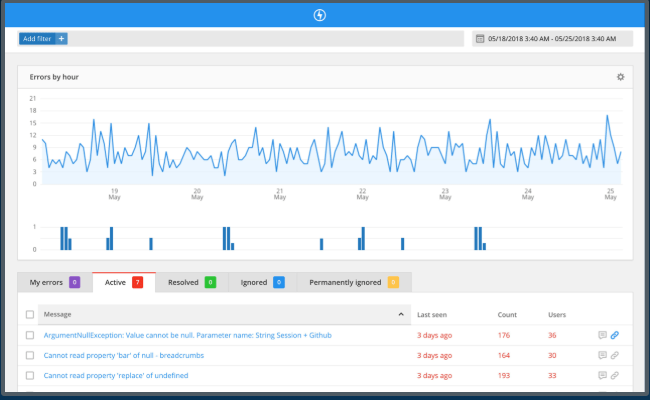Click the Add filter button
The image size is (650, 400).
[x=37, y=39]
